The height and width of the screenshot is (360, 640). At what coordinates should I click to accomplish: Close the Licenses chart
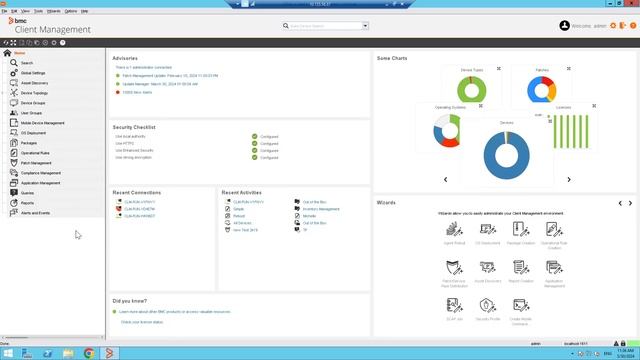tap(594, 106)
